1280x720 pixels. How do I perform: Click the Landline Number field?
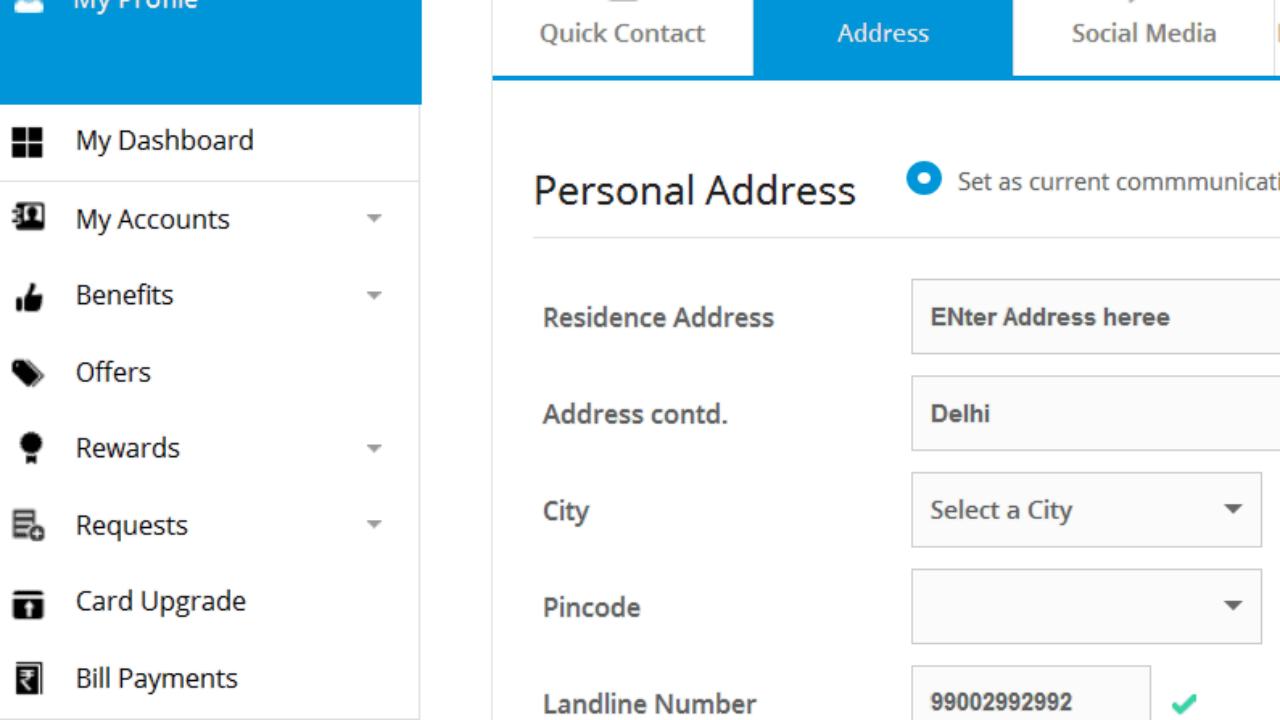coord(1031,693)
